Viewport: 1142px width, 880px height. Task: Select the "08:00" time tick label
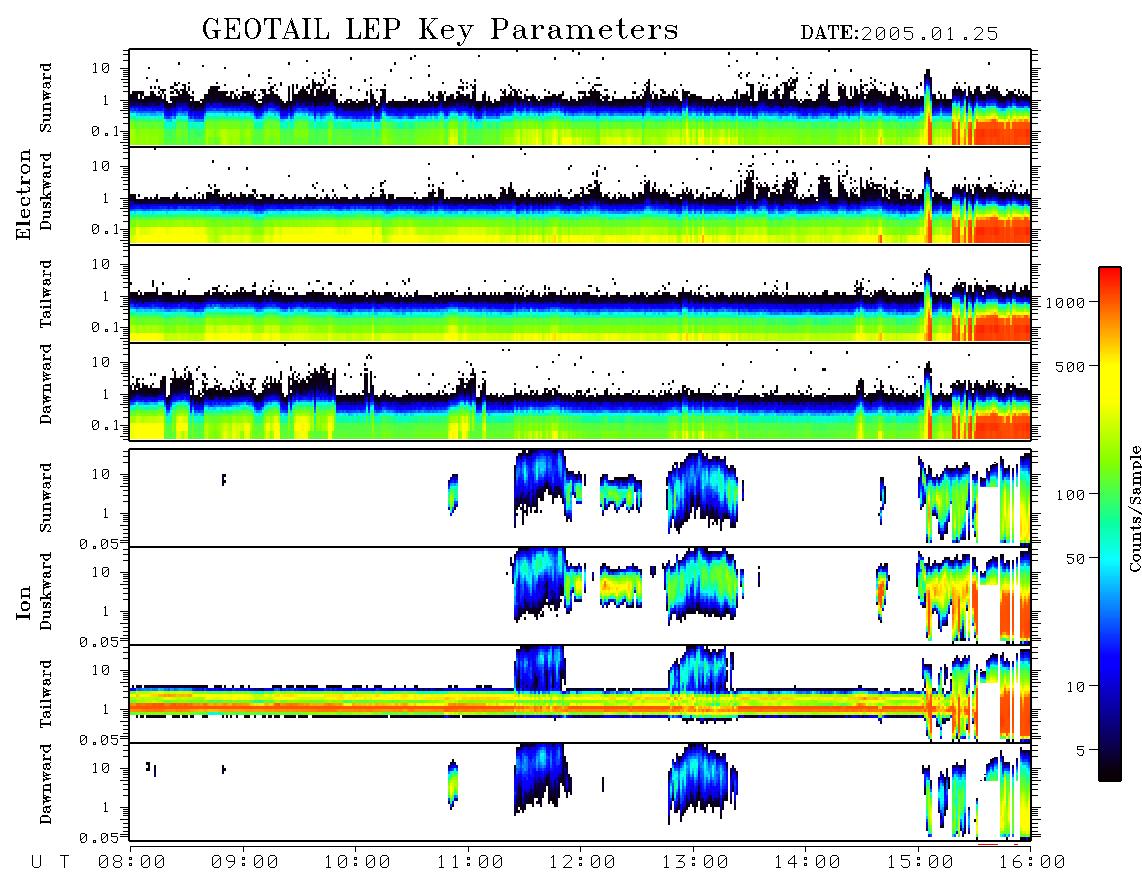[x=131, y=863]
